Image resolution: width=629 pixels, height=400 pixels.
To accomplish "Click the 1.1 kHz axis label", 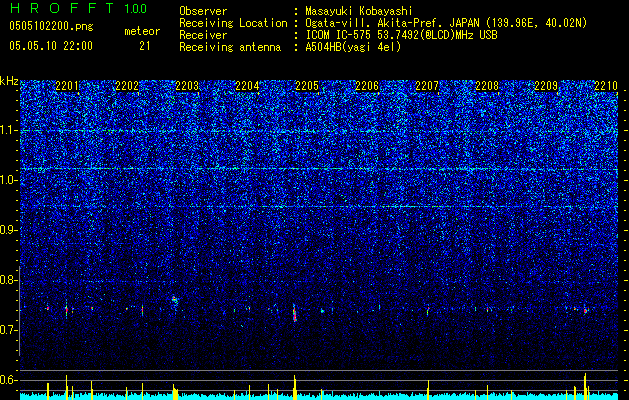I will [8, 130].
